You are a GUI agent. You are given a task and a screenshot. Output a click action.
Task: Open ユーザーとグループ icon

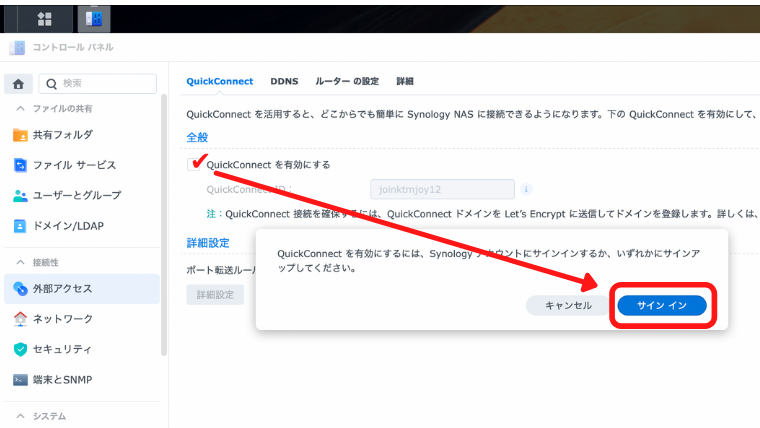20,195
